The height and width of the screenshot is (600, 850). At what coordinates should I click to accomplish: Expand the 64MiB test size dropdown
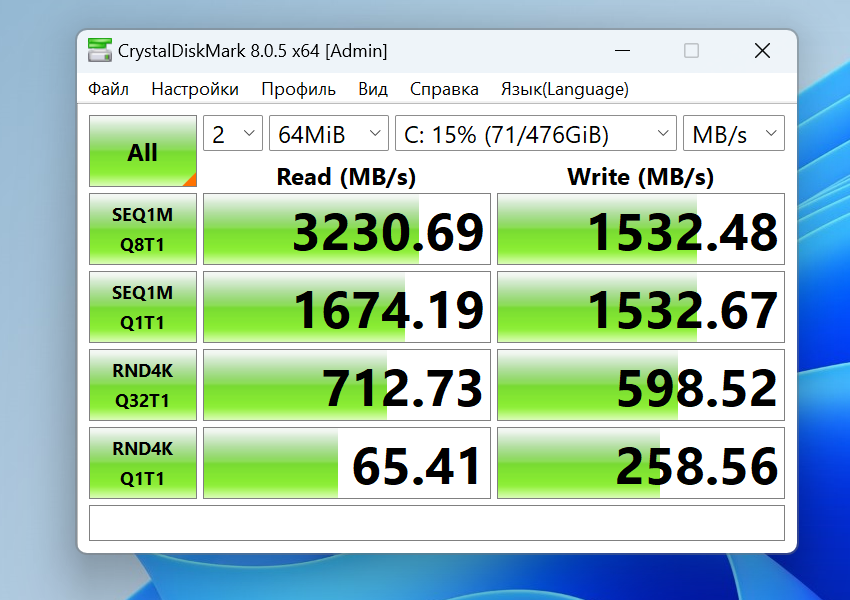[x=329, y=133]
